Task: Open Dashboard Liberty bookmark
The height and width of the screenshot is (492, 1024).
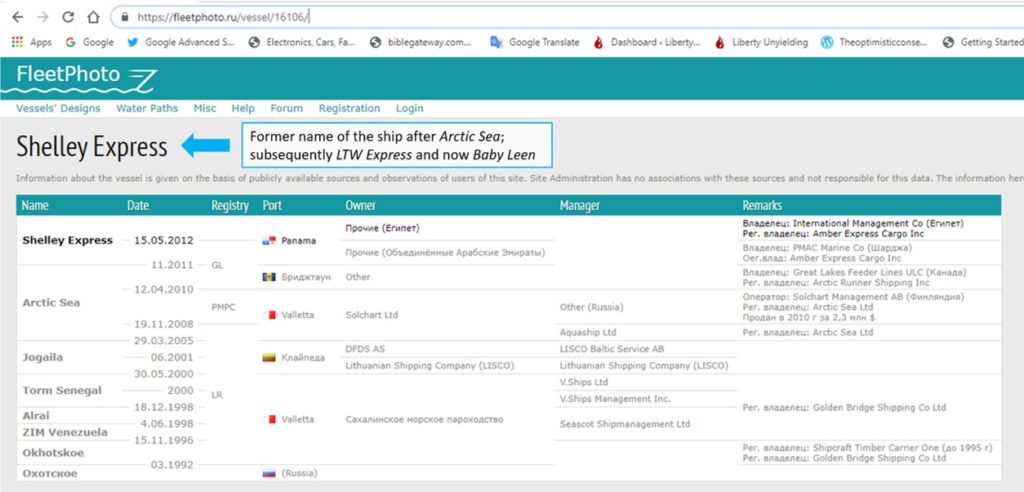Action: point(647,42)
